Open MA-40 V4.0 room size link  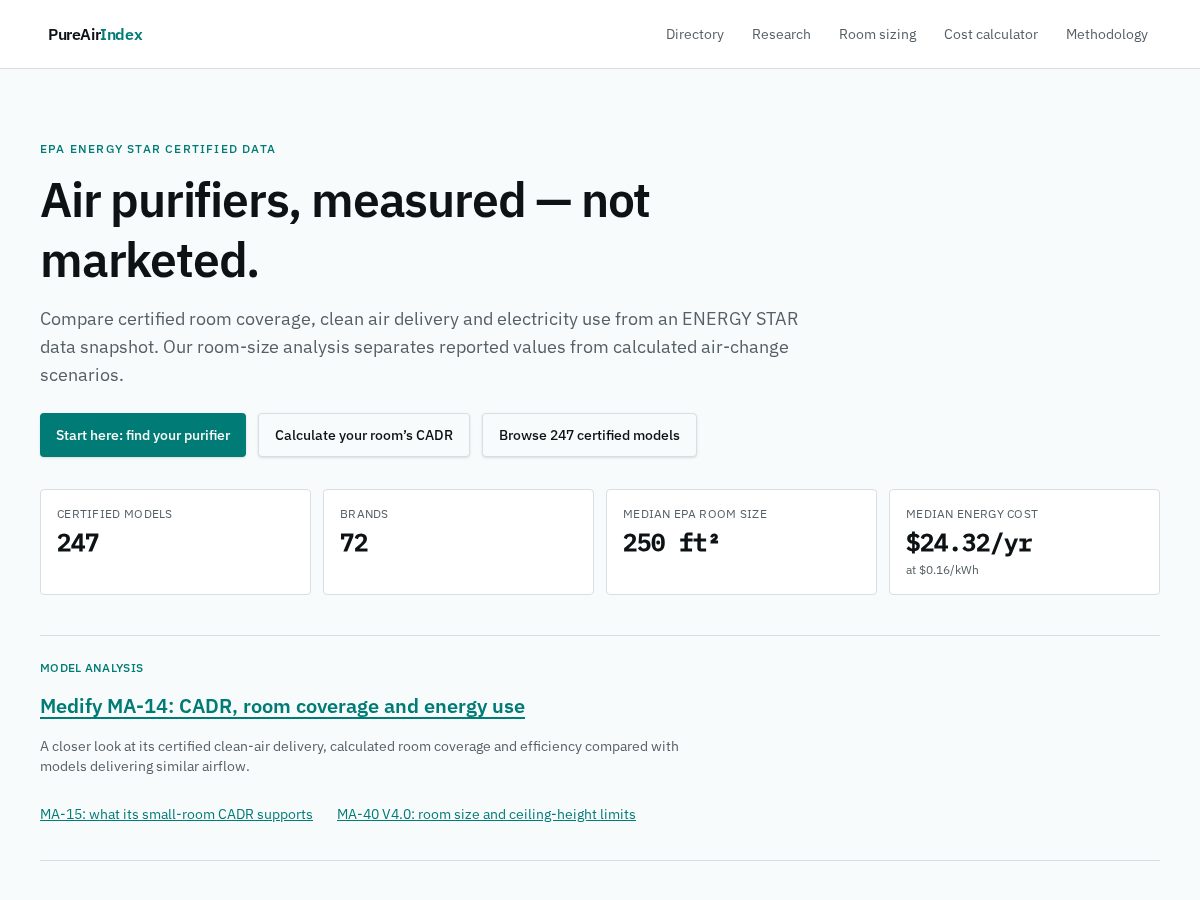coord(486,814)
